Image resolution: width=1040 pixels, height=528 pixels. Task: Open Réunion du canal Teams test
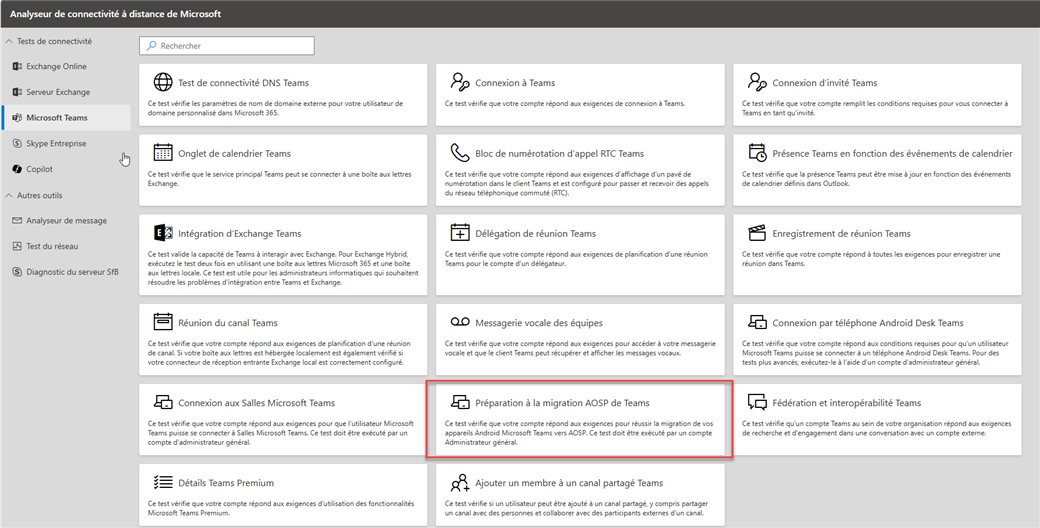(x=283, y=339)
